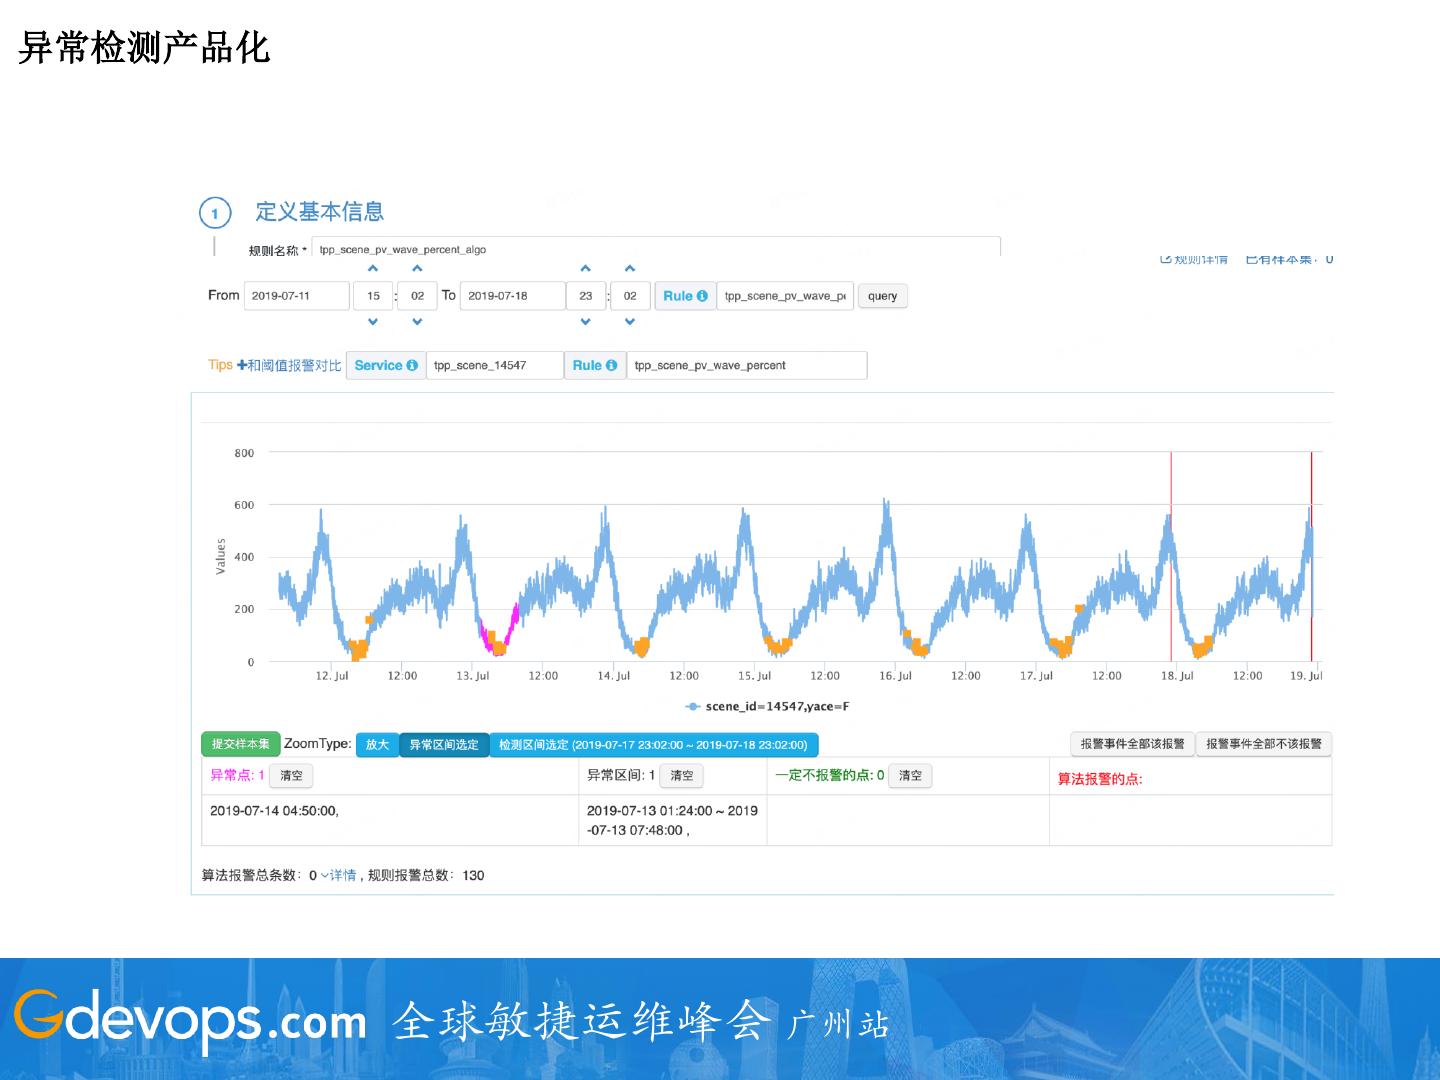The width and height of the screenshot is (1440, 1080).
Task: Increase the From hour with the up chevron
Action: pyautogui.click(x=373, y=269)
